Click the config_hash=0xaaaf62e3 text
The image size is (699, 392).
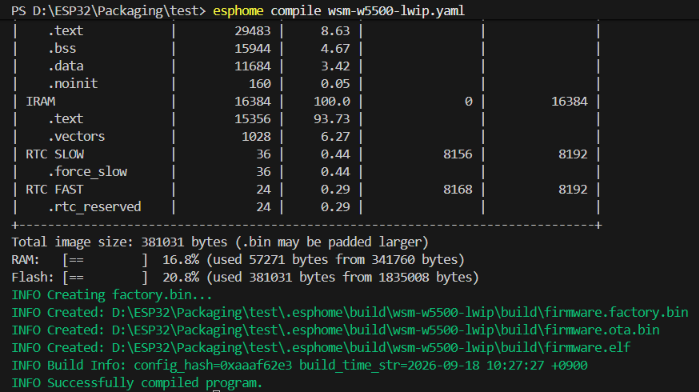[x=213, y=365]
